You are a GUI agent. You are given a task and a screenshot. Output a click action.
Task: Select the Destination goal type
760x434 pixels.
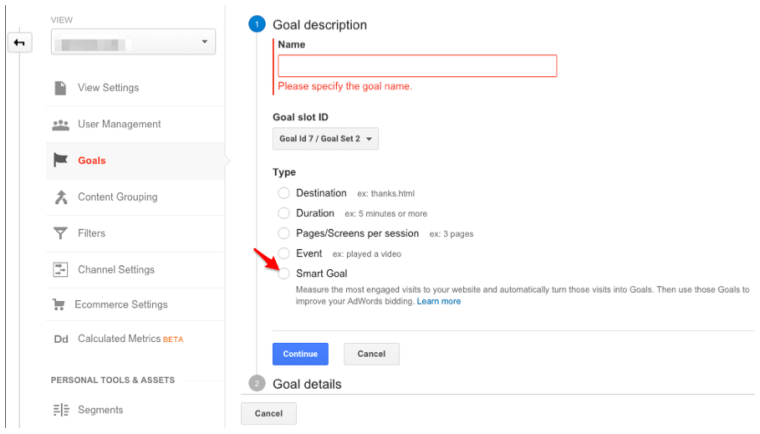point(284,193)
